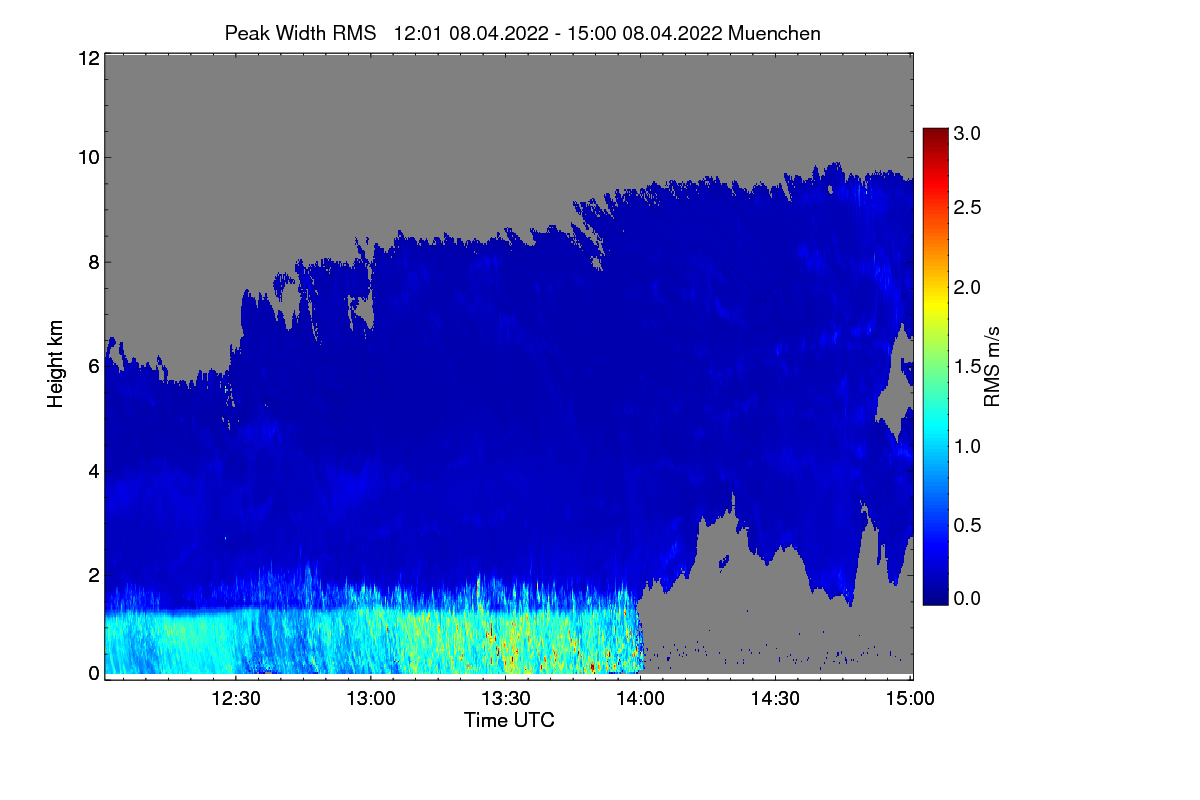The height and width of the screenshot is (800, 1200).
Task: Click the 'Height km' axis label
Action: click(x=56, y=365)
